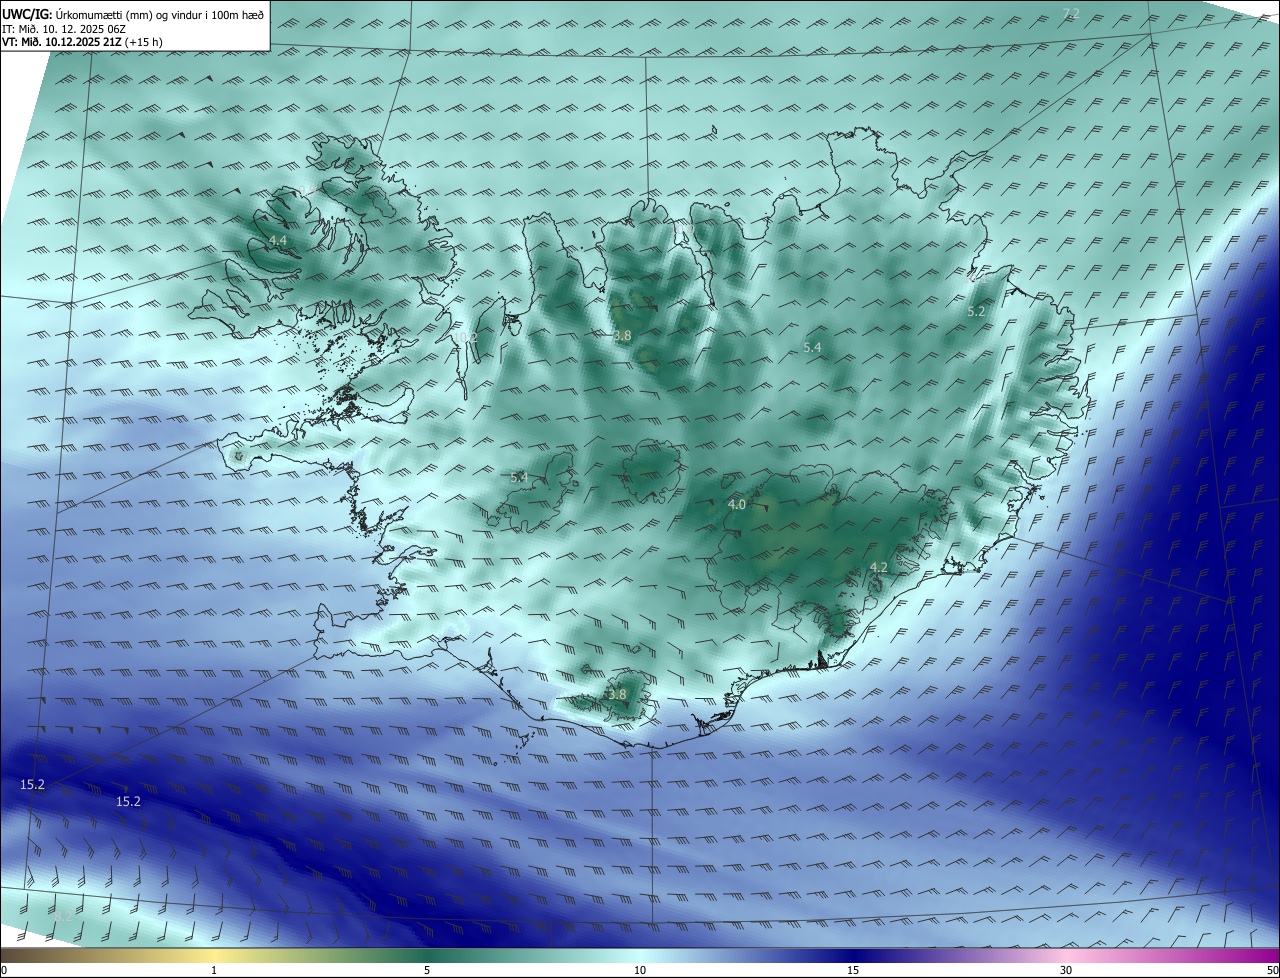Click the color scale tick label '50'
Image resolution: width=1280 pixels, height=978 pixels.
click(x=1272, y=970)
